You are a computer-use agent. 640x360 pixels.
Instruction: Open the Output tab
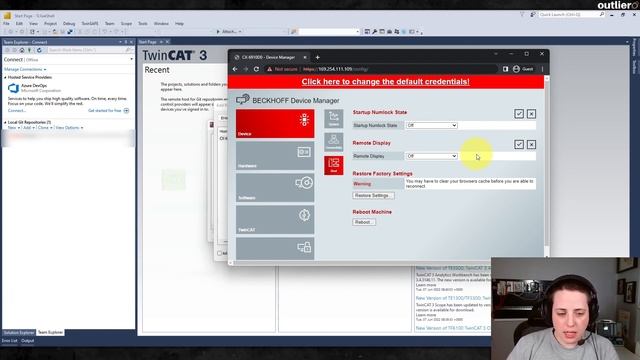click(x=27, y=341)
